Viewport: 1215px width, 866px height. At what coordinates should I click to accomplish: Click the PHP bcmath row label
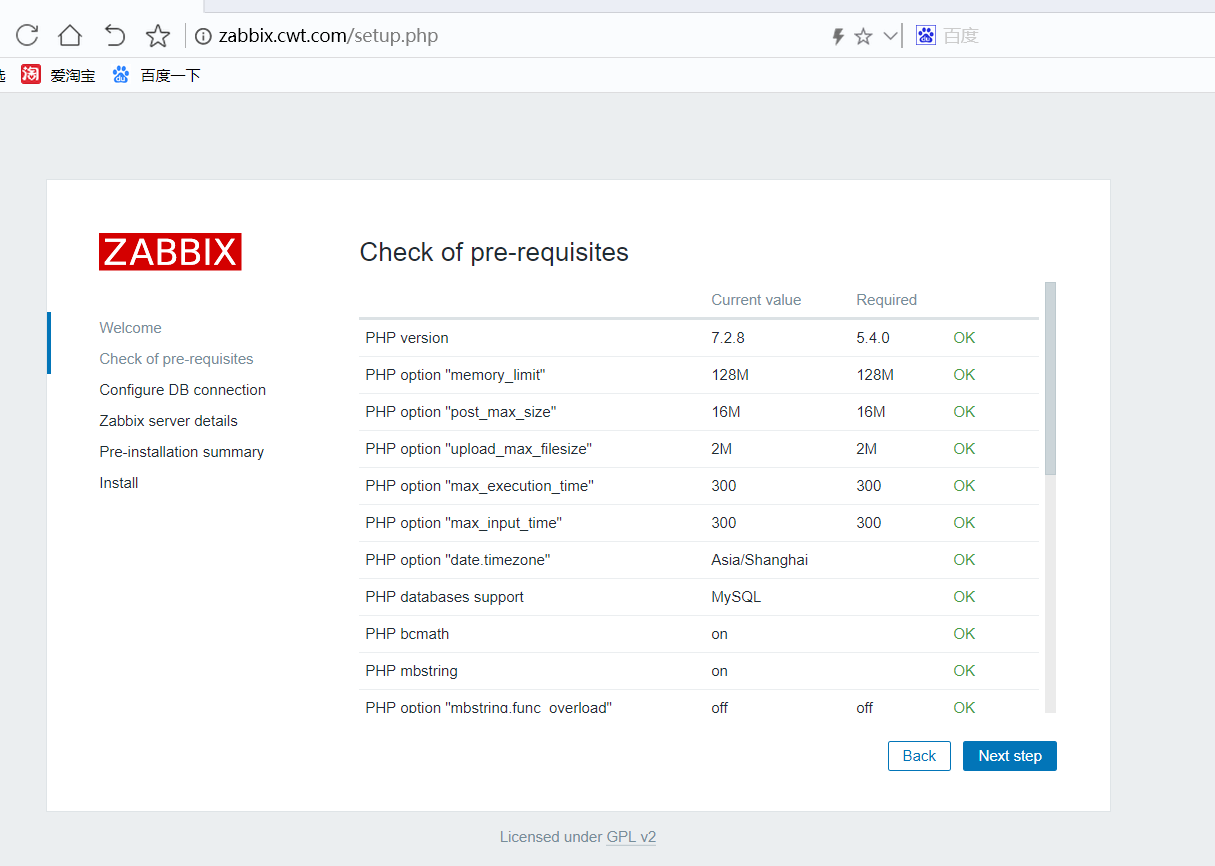[x=406, y=634]
